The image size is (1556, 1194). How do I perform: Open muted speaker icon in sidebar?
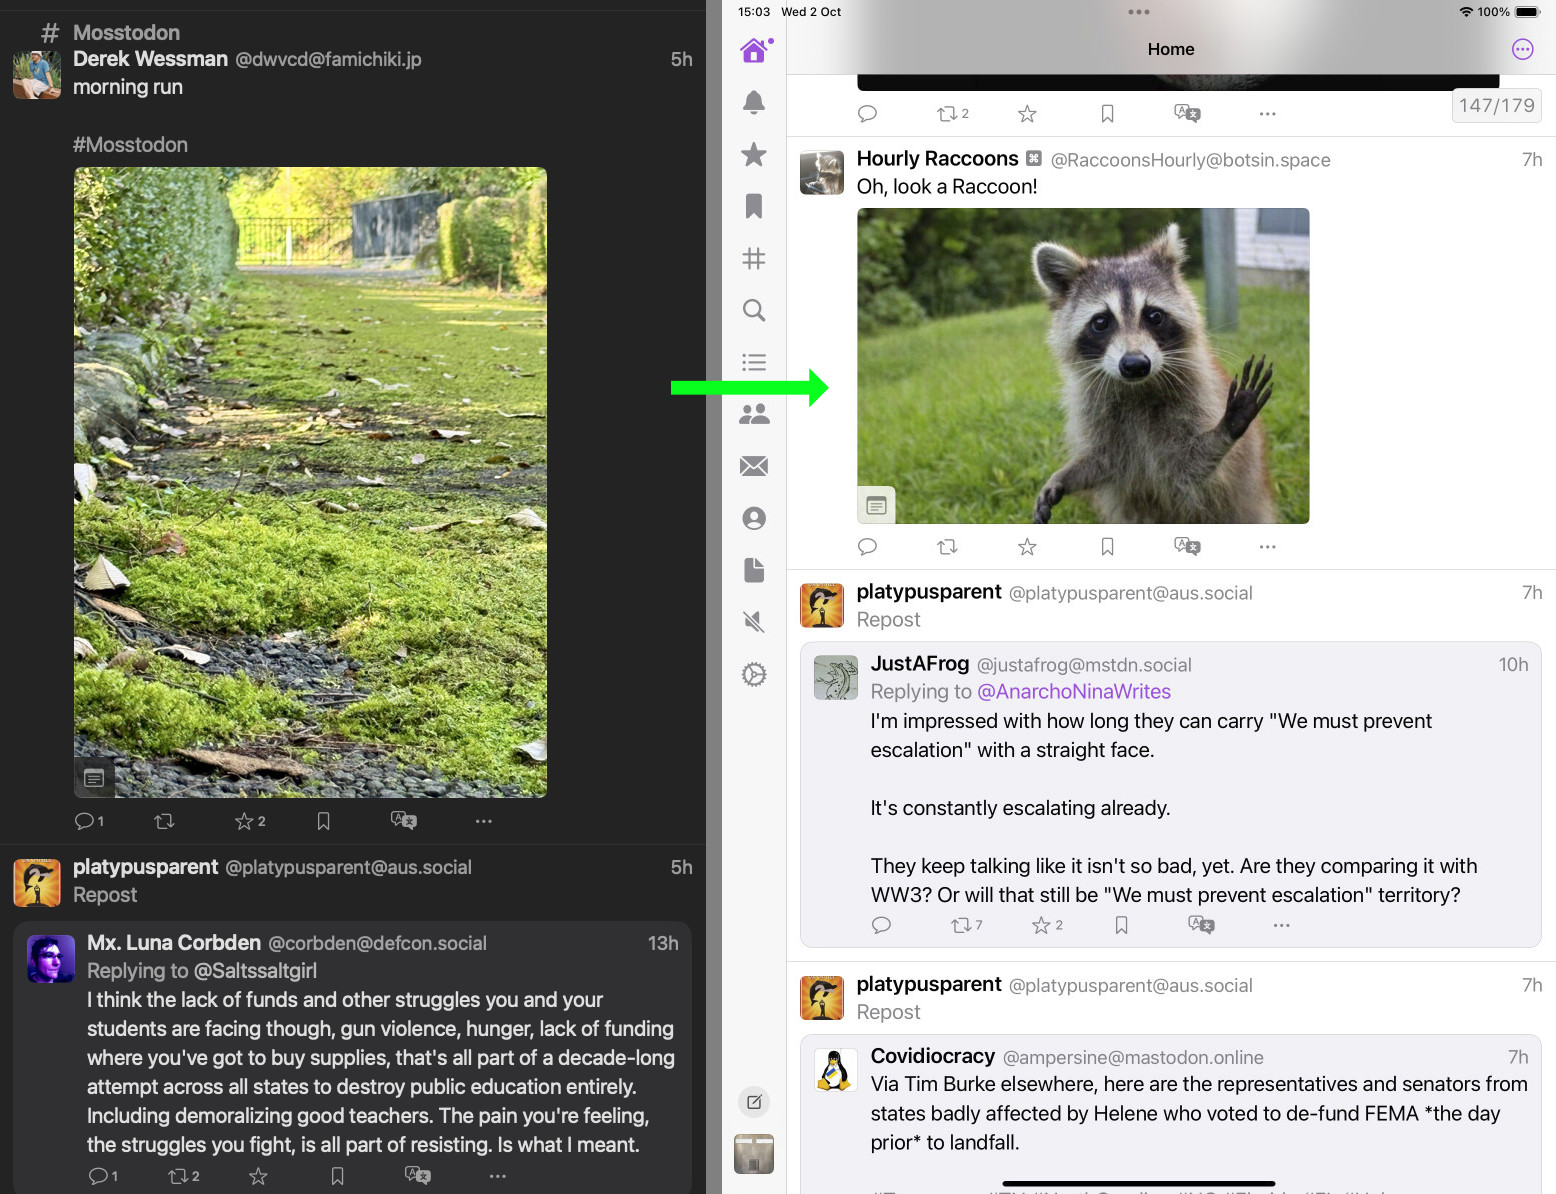[x=754, y=622]
